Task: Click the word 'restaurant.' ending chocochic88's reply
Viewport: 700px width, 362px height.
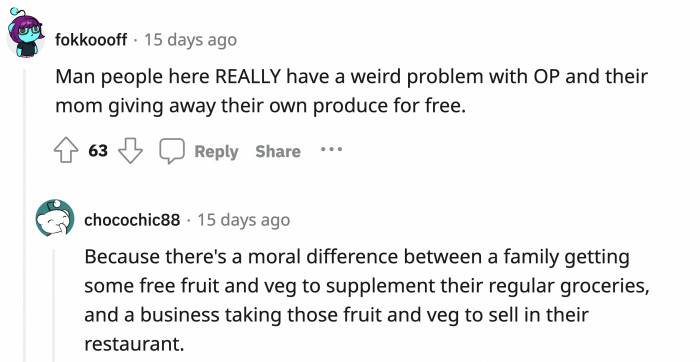Action: point(134,344)
